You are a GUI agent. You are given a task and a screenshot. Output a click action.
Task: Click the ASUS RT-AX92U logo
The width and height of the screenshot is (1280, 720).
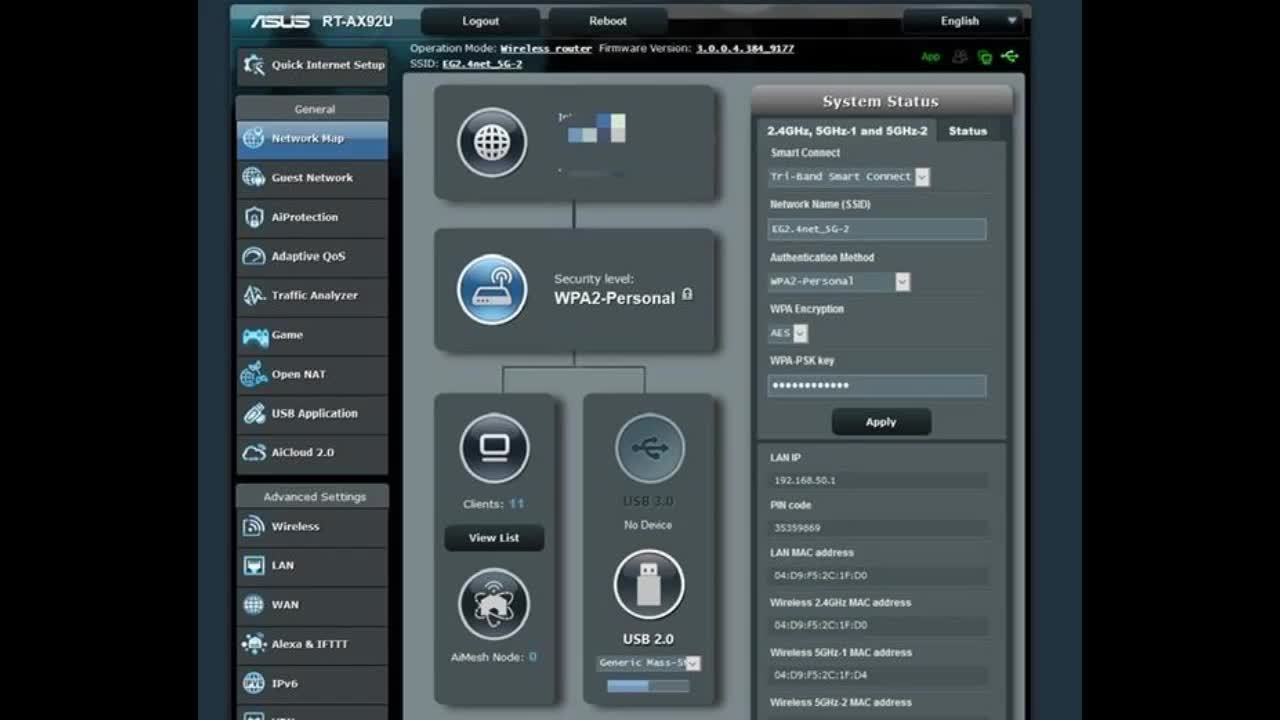pyautogui.click(x=321, y=21)
